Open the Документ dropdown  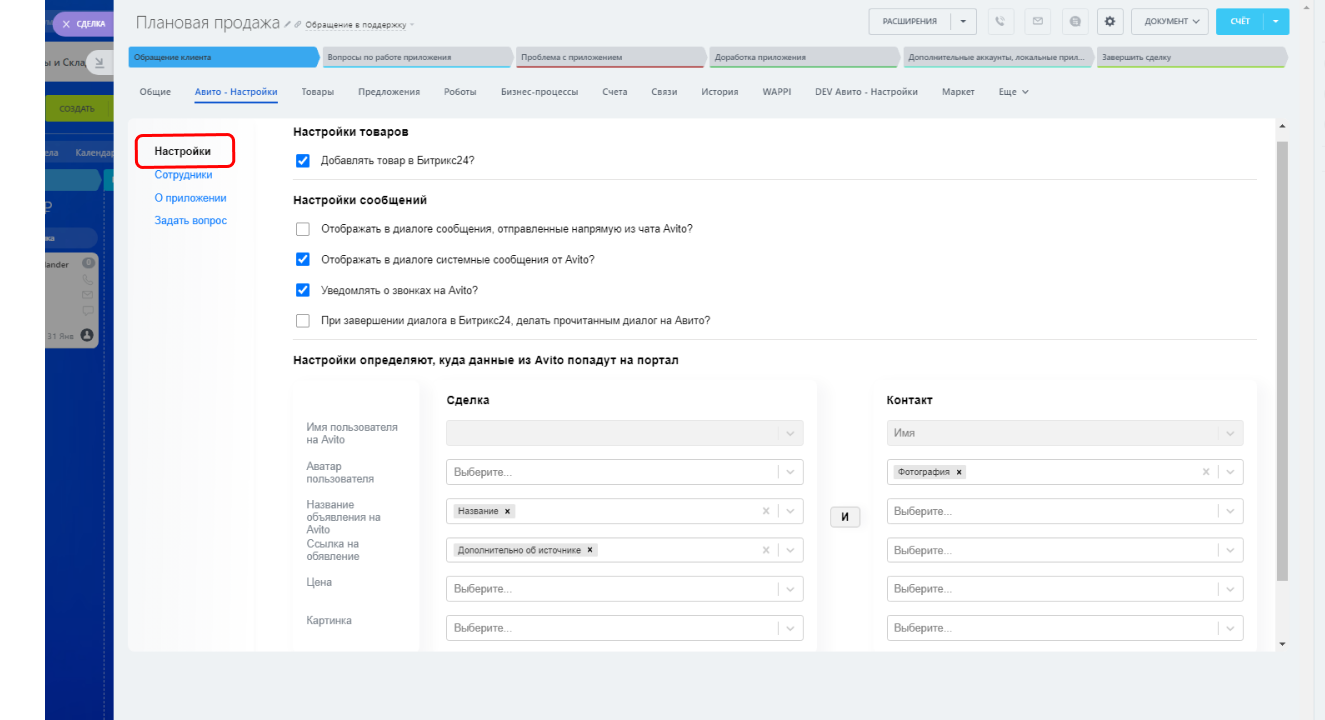coord(1170,21)
